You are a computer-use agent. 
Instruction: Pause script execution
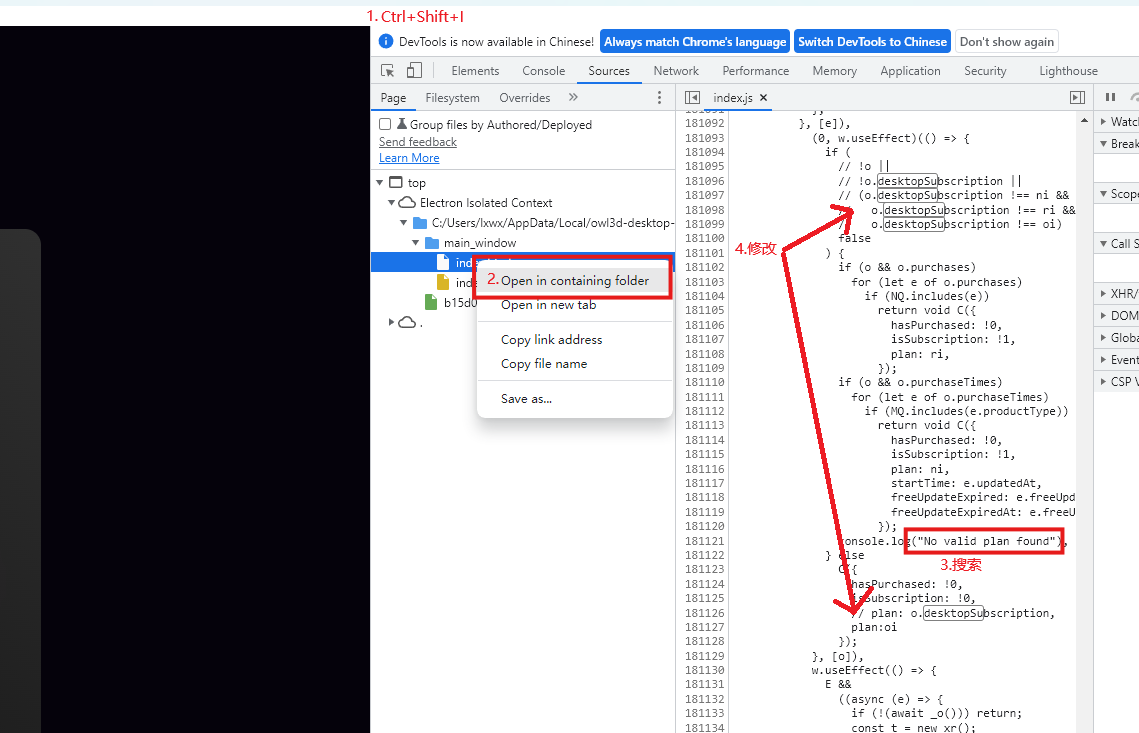coord(1110,98)
